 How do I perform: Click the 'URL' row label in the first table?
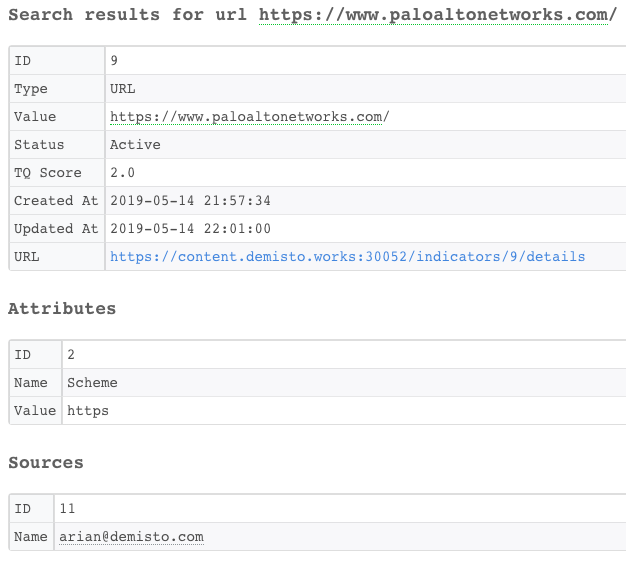(26, 256)
